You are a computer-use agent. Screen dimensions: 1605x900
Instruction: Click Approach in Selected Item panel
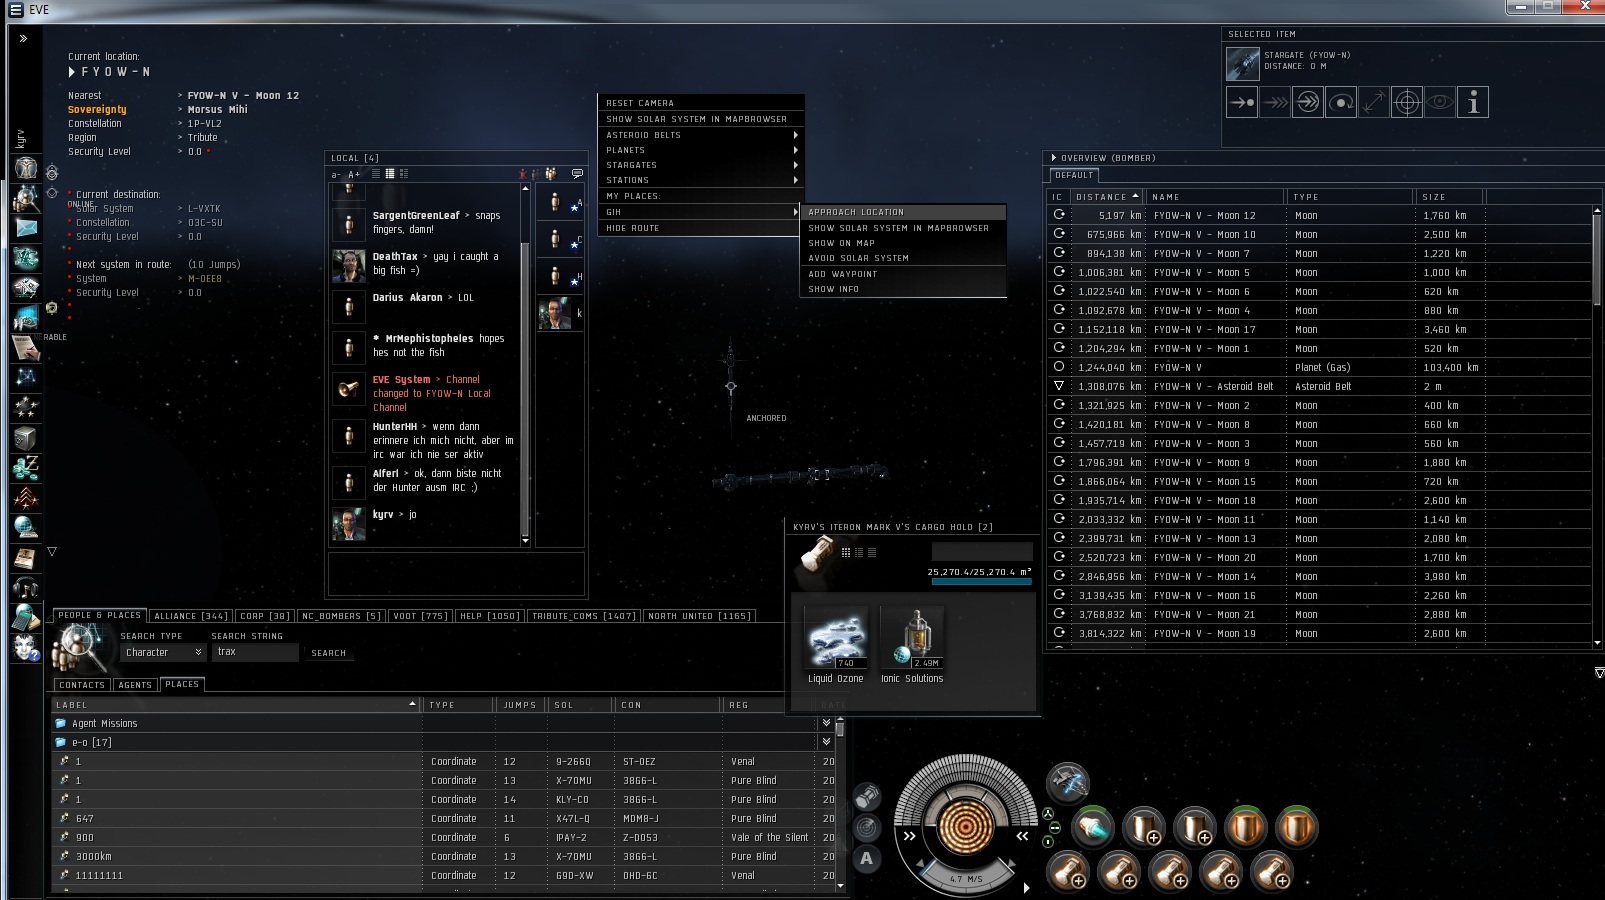tap(1242, 102)
